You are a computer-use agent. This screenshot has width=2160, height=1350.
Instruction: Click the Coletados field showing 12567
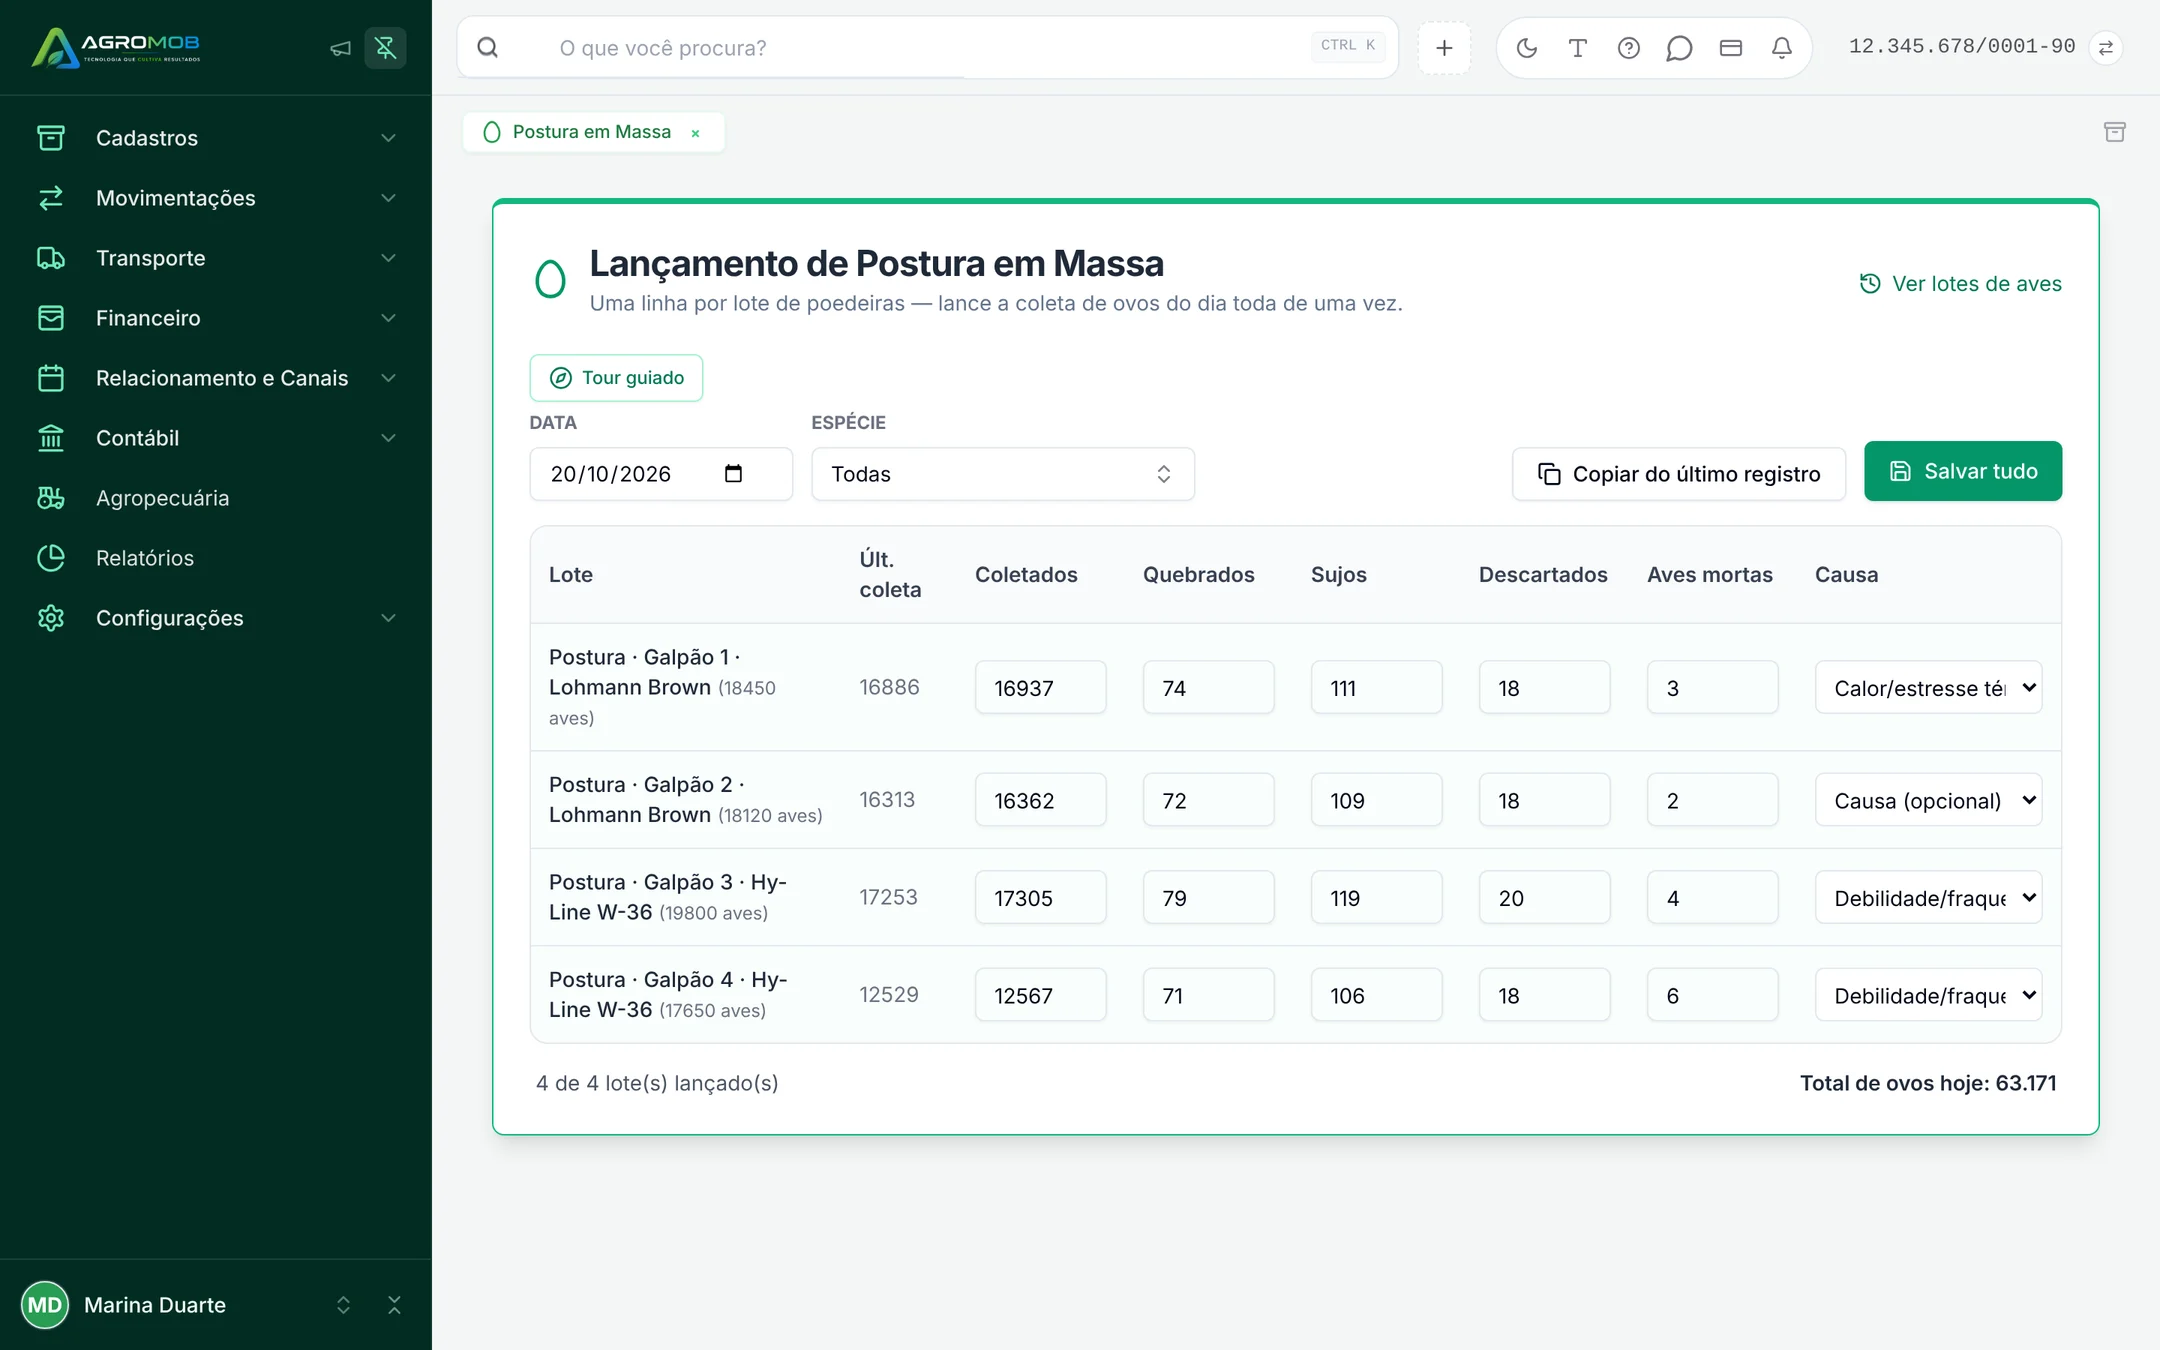tap(1040, 995)
